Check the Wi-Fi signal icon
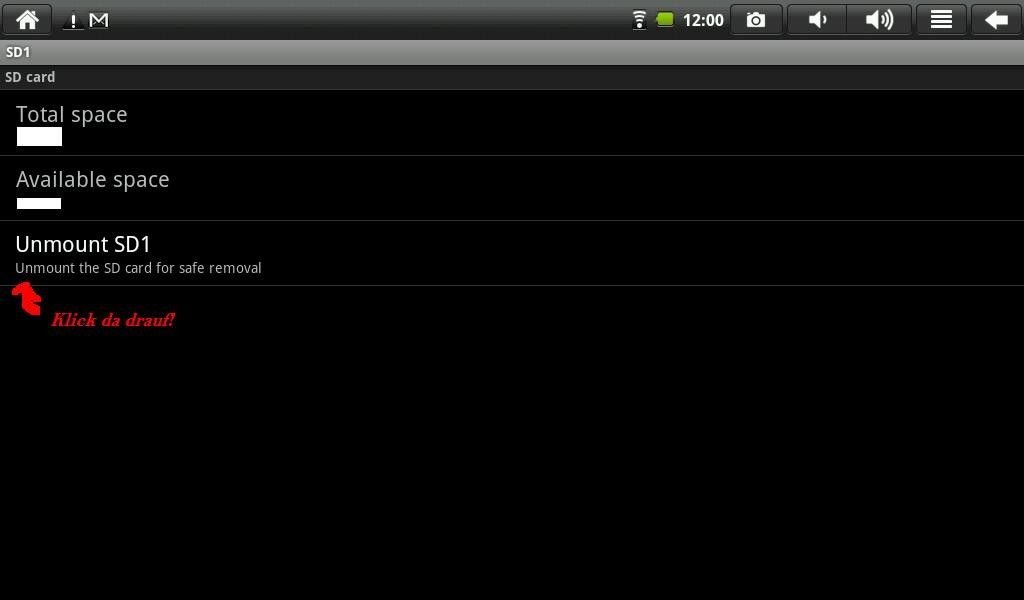Viewport: 1024px width, 600px height. pyautogui.click(x=639, y=20)
